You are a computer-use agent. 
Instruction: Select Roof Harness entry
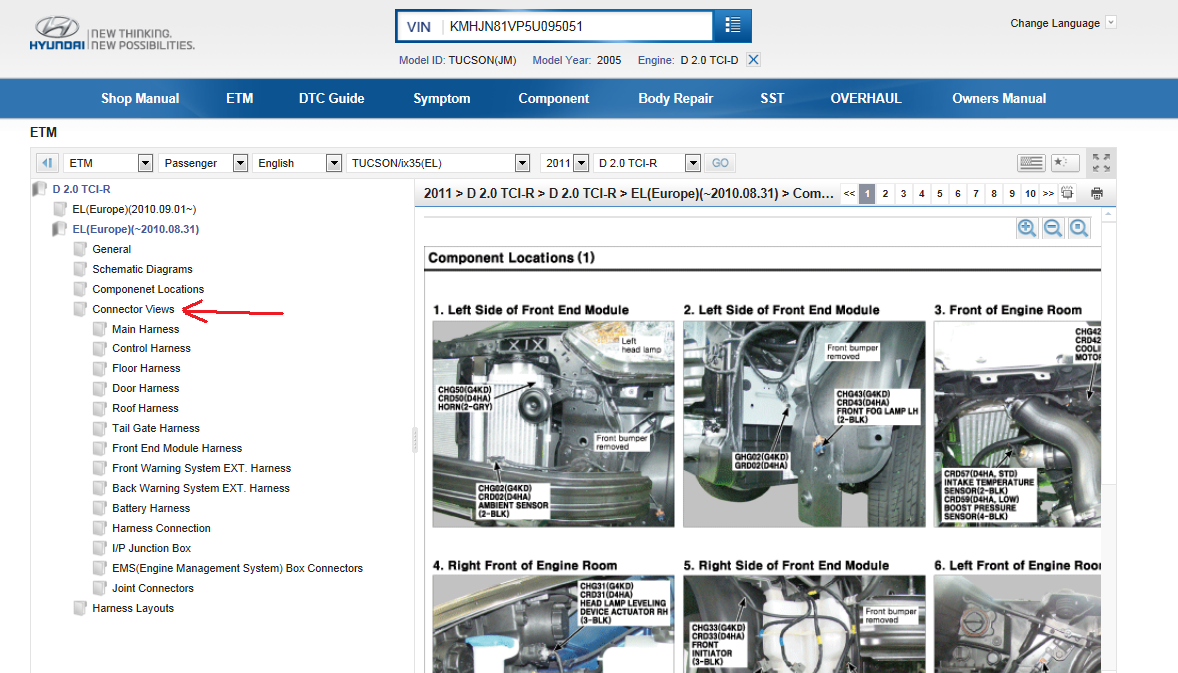pos(145,408)
